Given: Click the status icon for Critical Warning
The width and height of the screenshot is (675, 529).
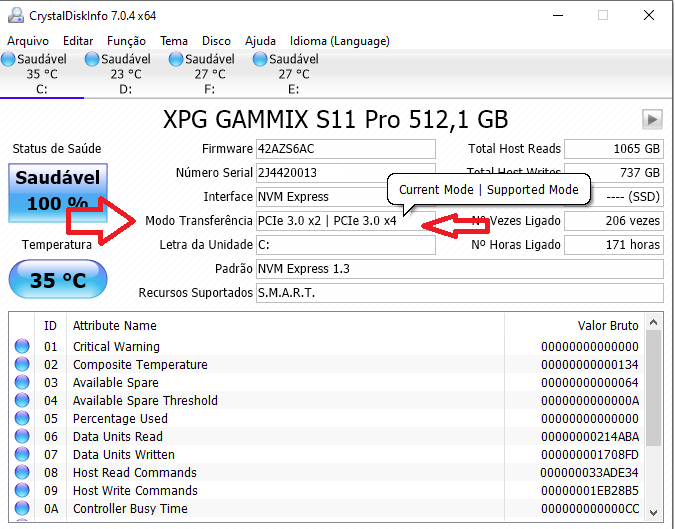Looking at the screenshot, I should pyautogui.click(x=22, y=346).
